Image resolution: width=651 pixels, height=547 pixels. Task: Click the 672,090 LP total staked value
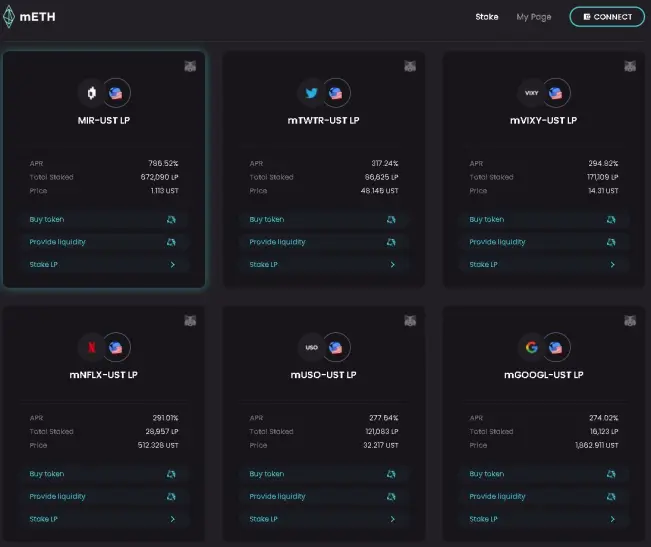159,177
